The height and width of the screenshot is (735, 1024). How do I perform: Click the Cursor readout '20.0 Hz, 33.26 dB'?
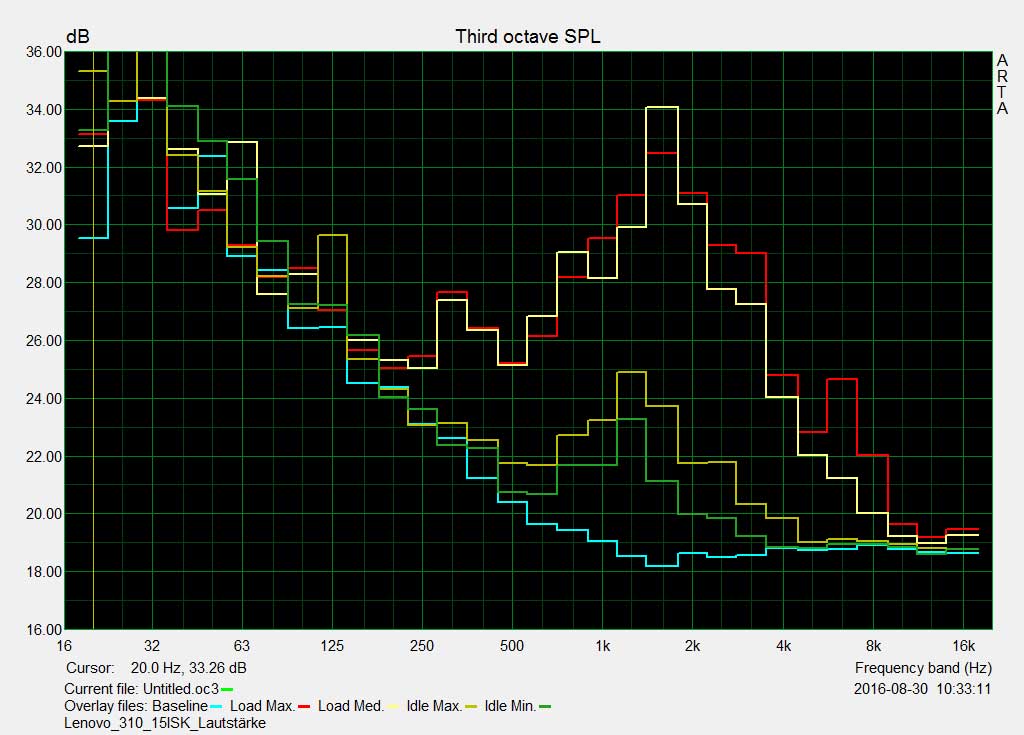[x=184, y=668]
